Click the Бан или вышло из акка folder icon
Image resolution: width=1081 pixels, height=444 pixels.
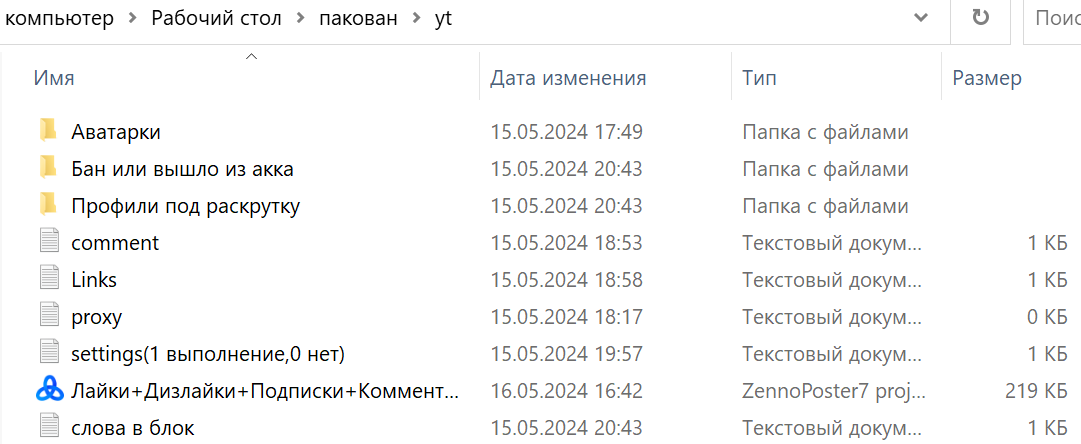coord(48,168)
